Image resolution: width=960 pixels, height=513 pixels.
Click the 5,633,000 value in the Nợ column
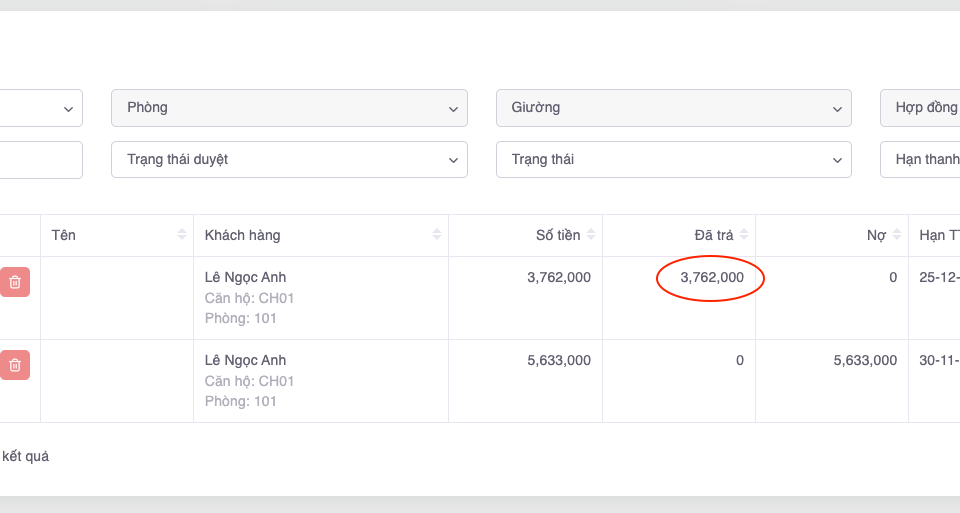click(864, 361)
